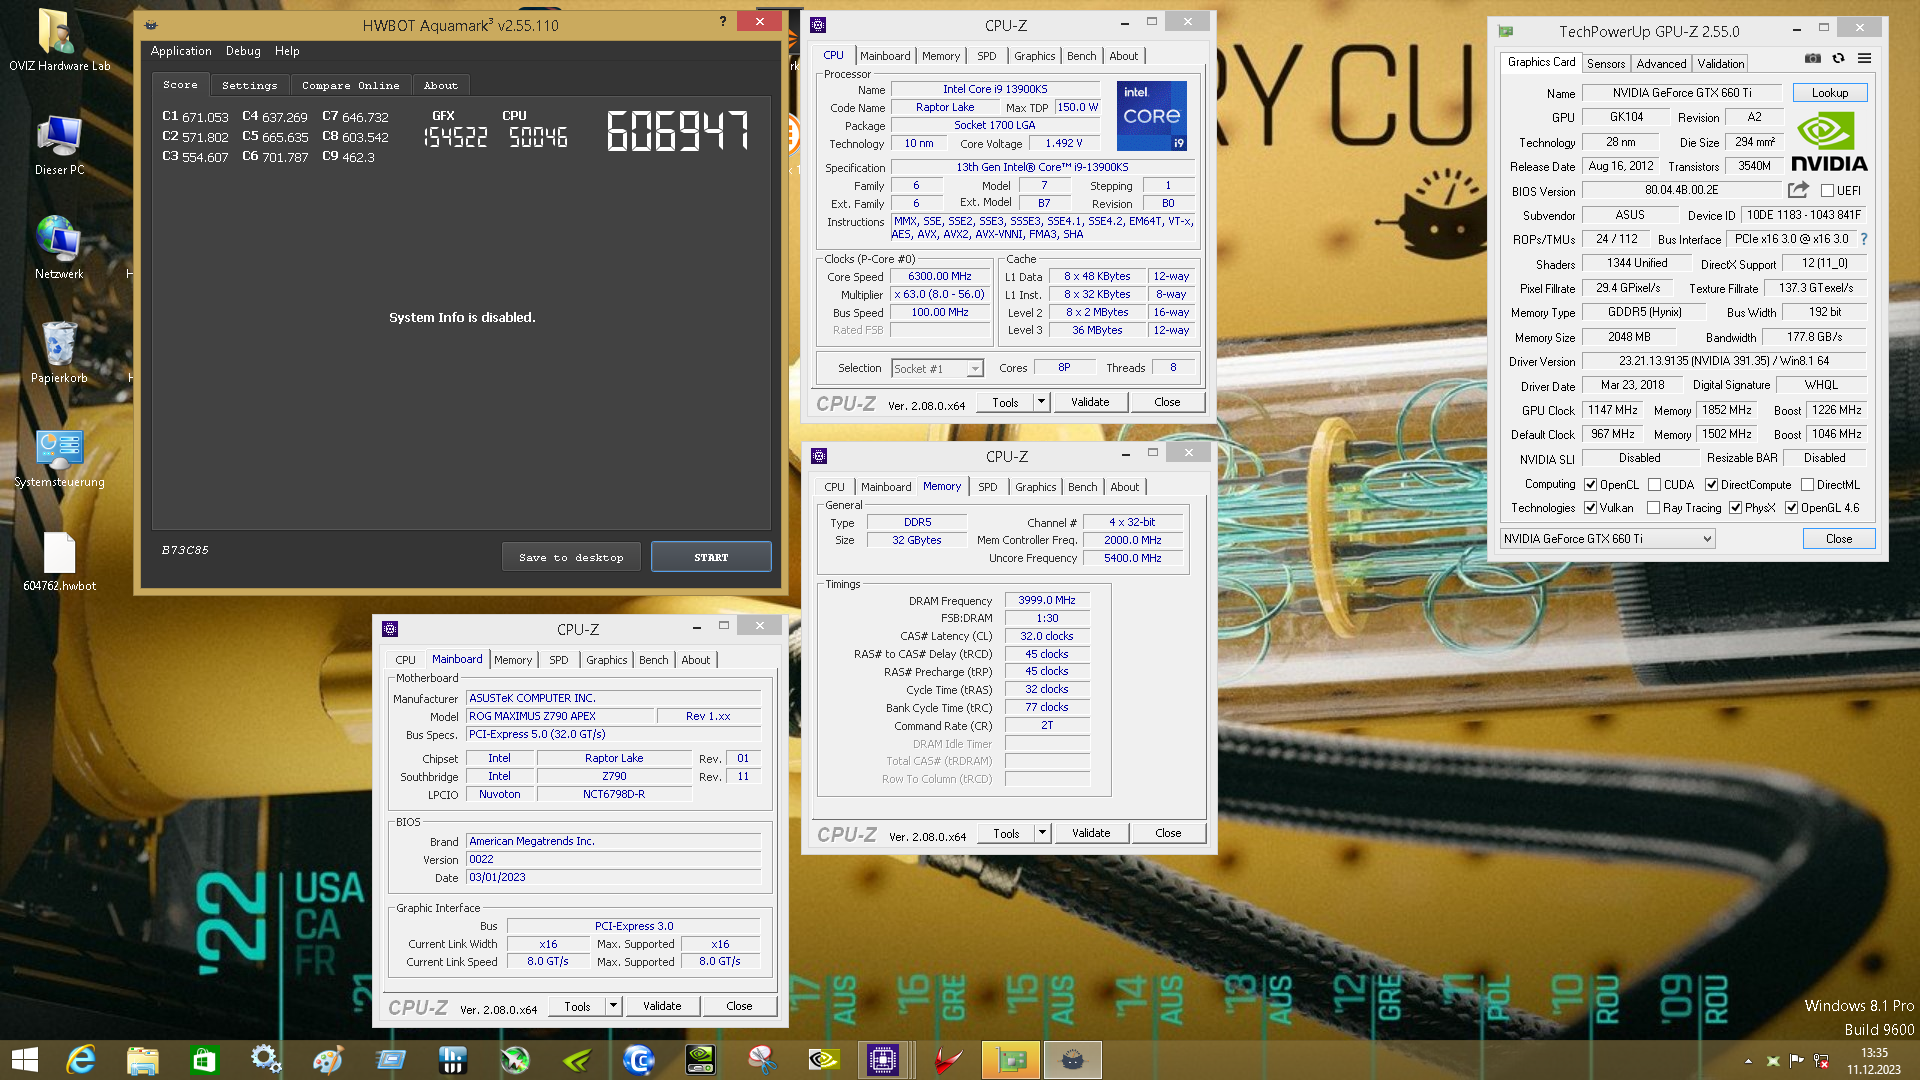Image resolution: width=1920 pixels, height=1080 pixels.
Task: Toggle the UEFI checkbox in GPU-Z
Action: 1827,191
